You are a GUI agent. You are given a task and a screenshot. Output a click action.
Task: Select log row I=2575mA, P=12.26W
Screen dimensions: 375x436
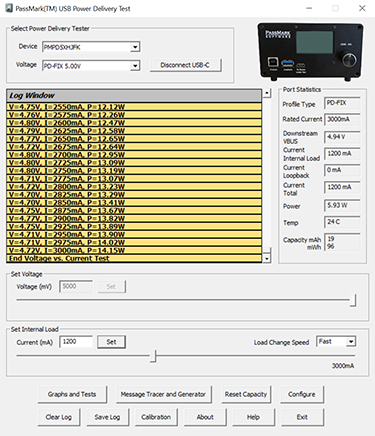[x=134, y=115]
